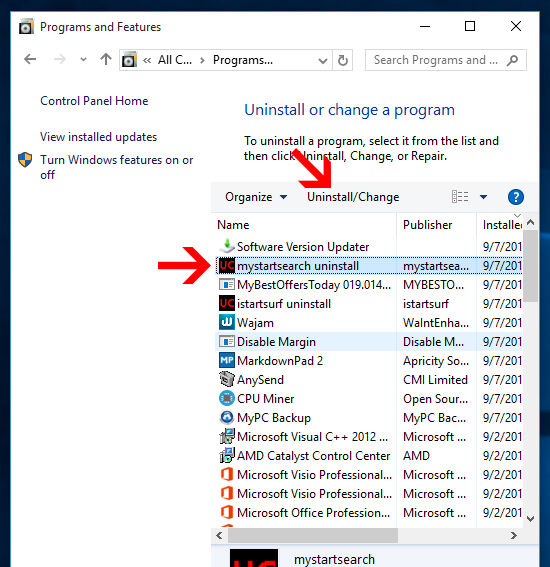Go up one level with up arrow
Viewport: 550px width, 567px height.
[106, 59]
